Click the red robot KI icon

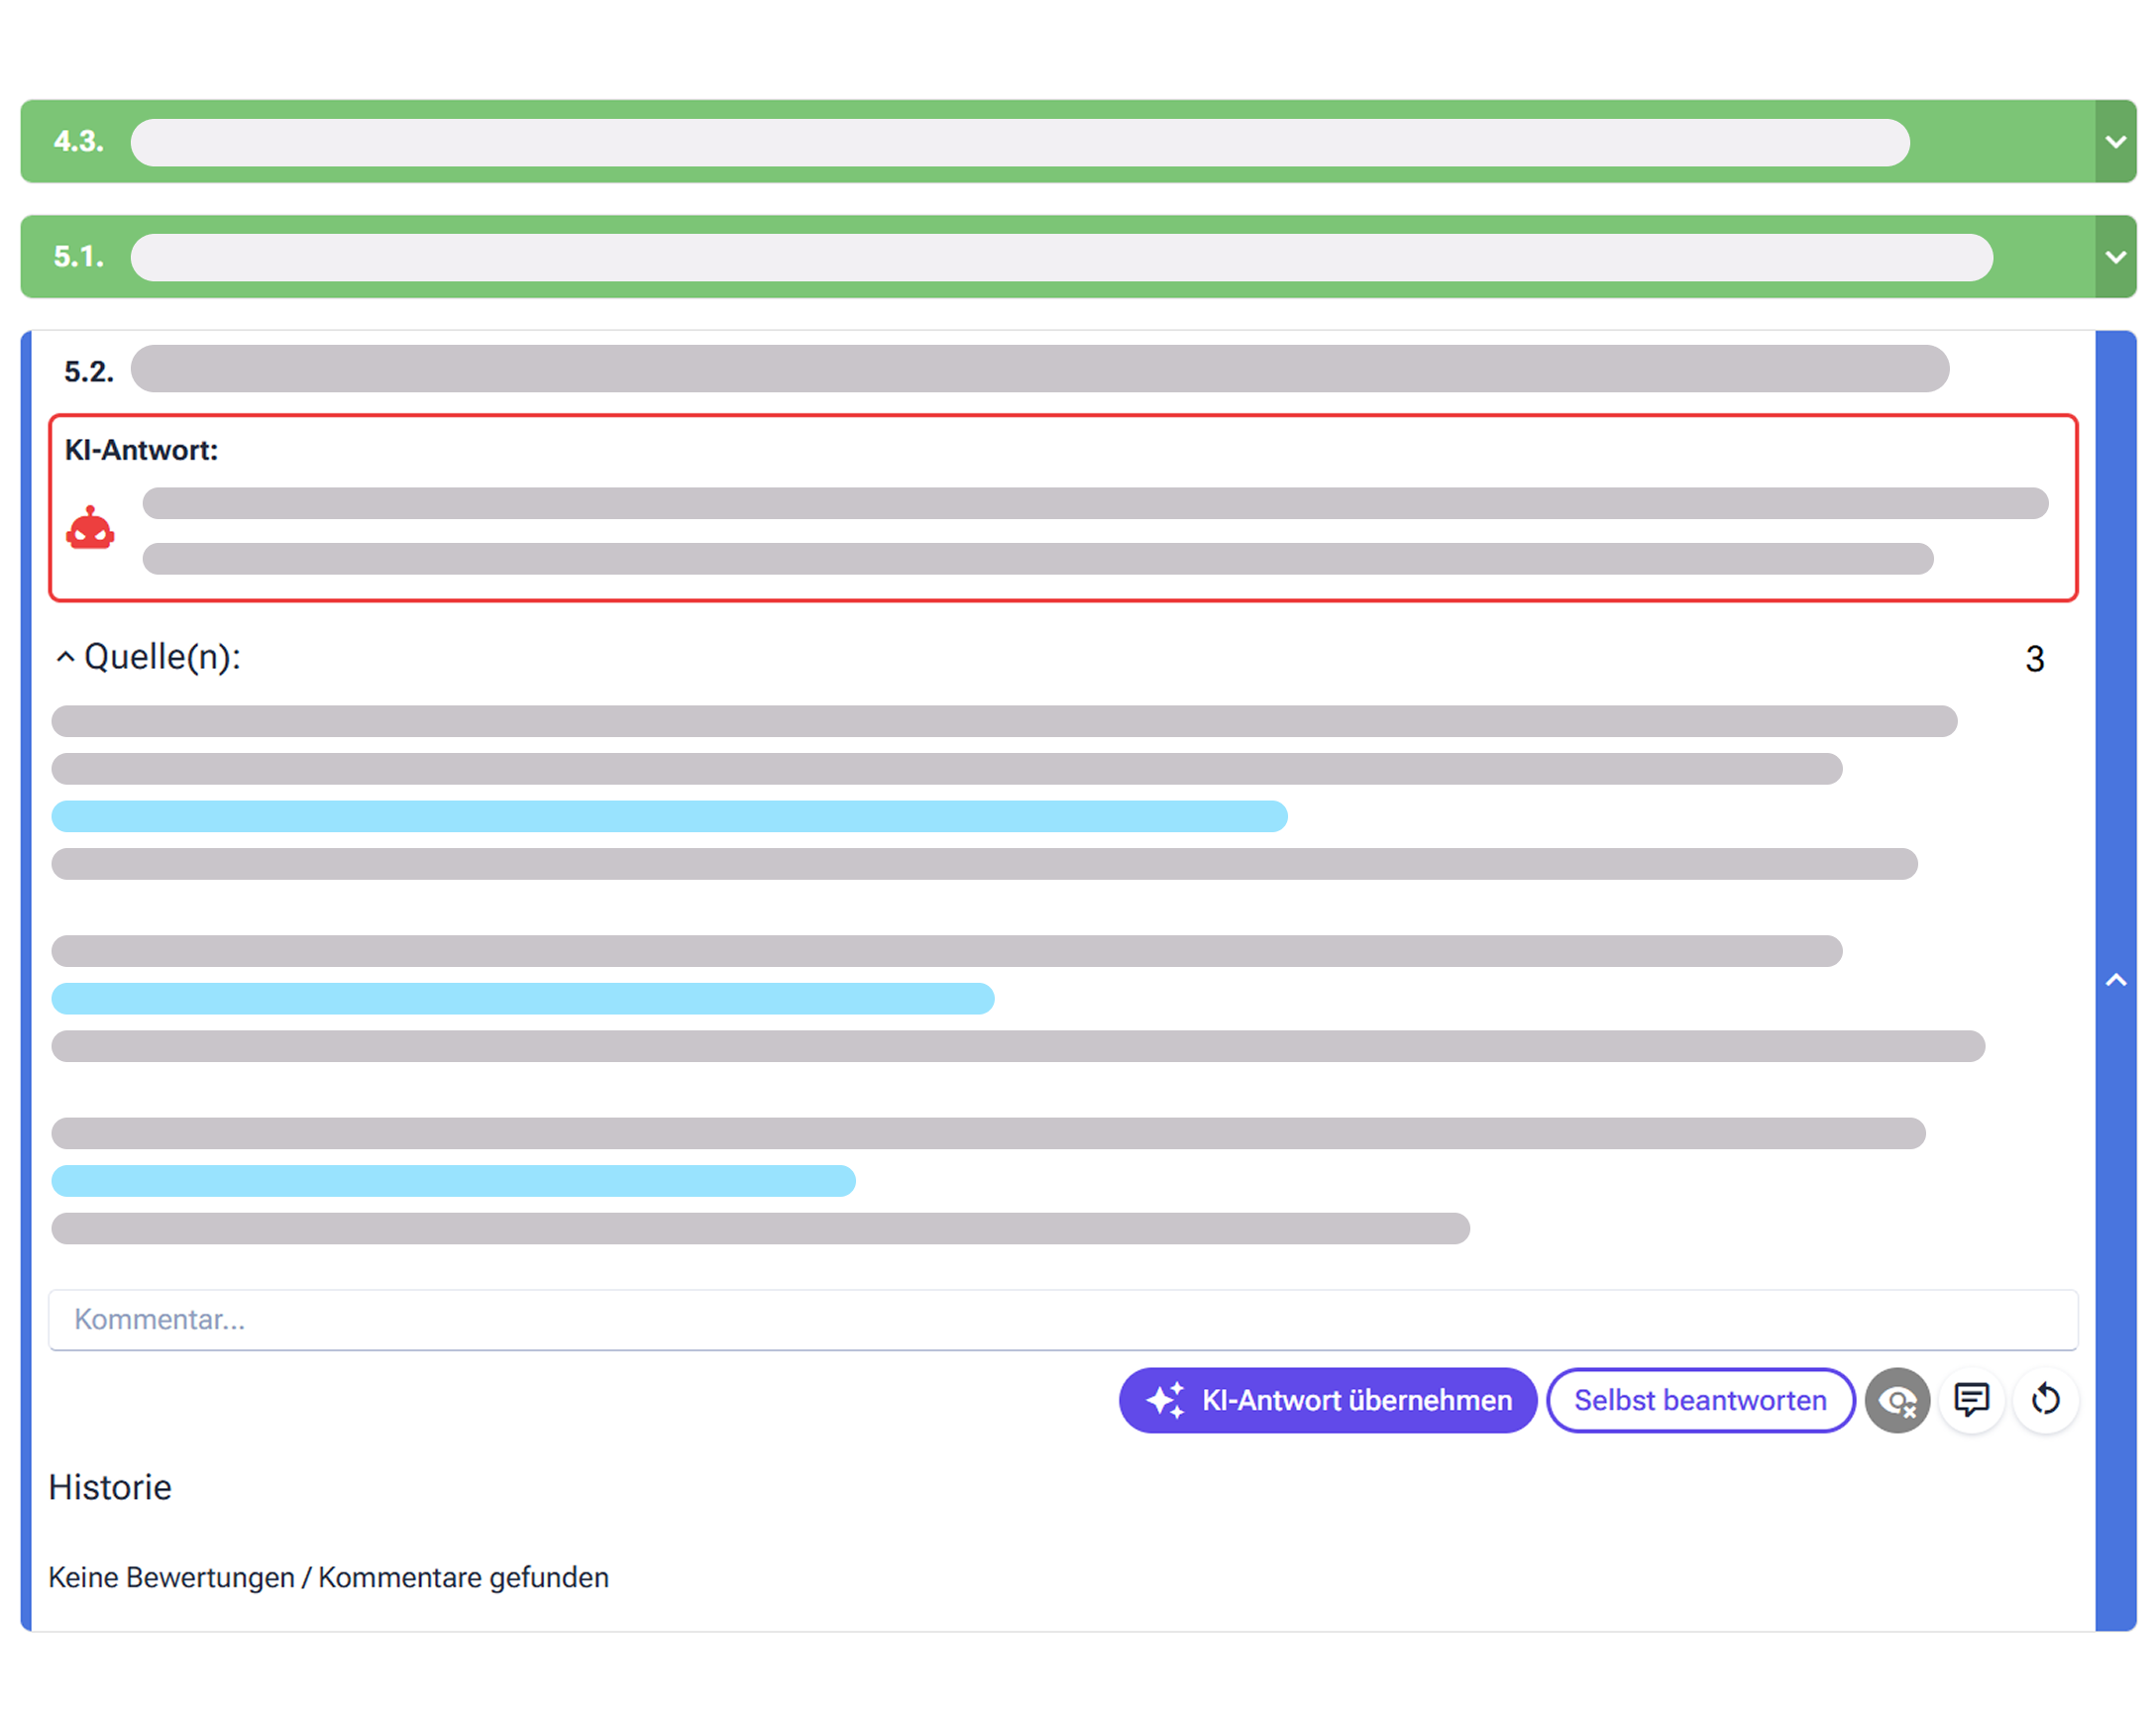(90, 528)
